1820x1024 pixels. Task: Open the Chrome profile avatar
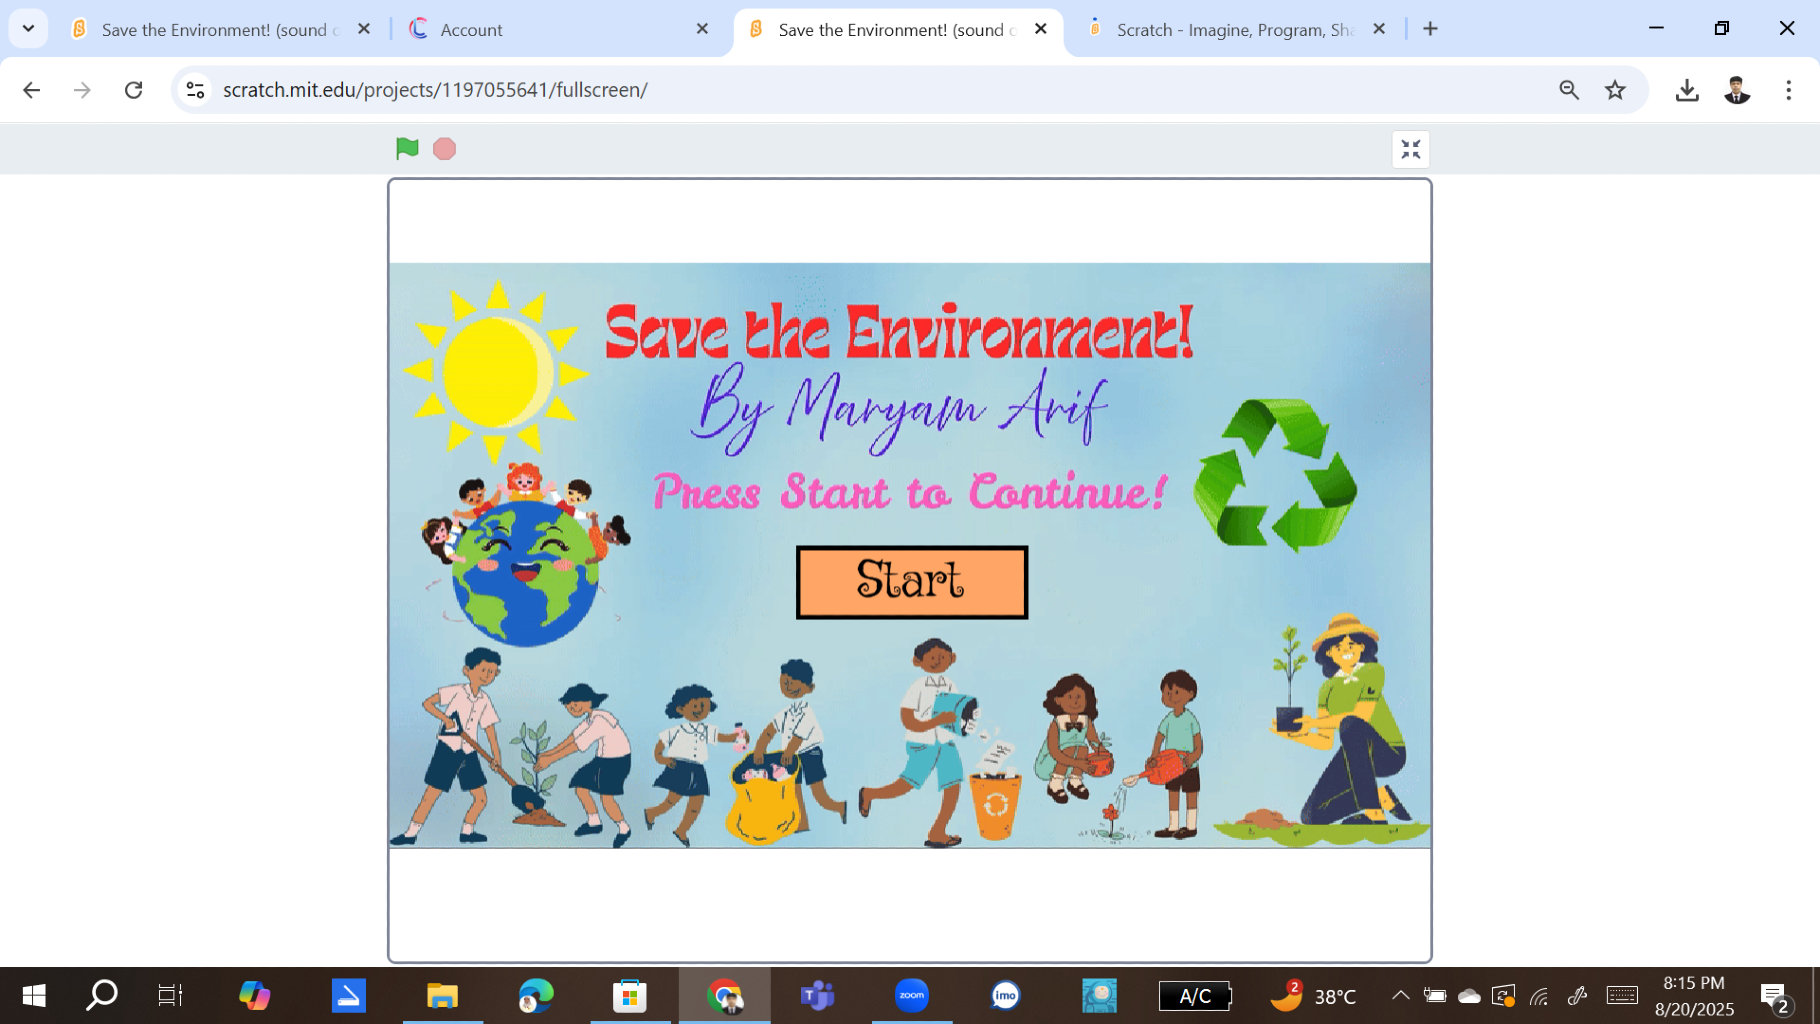[x=1737, y=90]
